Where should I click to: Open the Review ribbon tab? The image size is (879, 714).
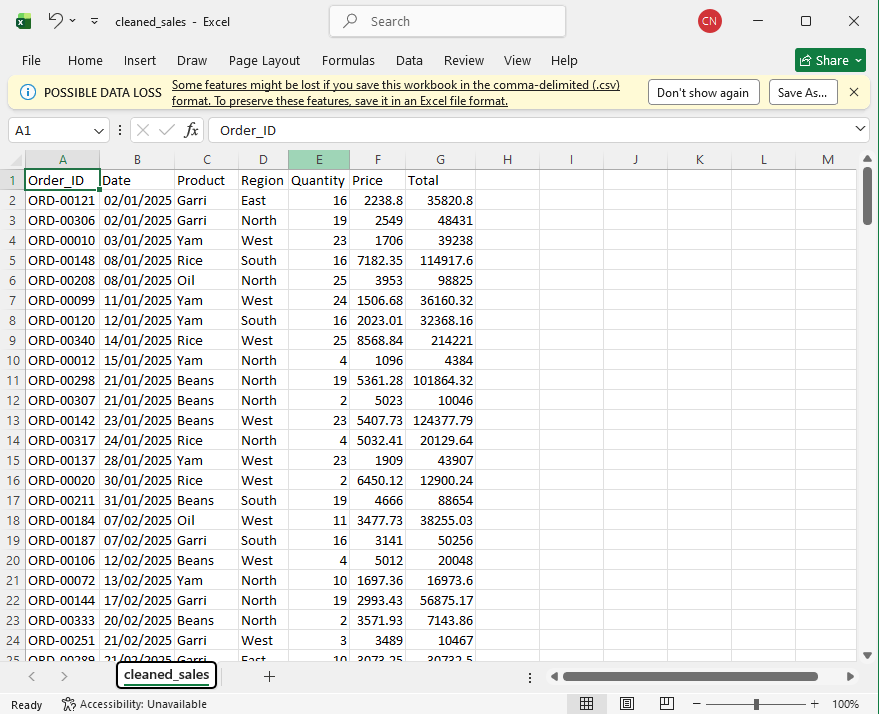464,61
